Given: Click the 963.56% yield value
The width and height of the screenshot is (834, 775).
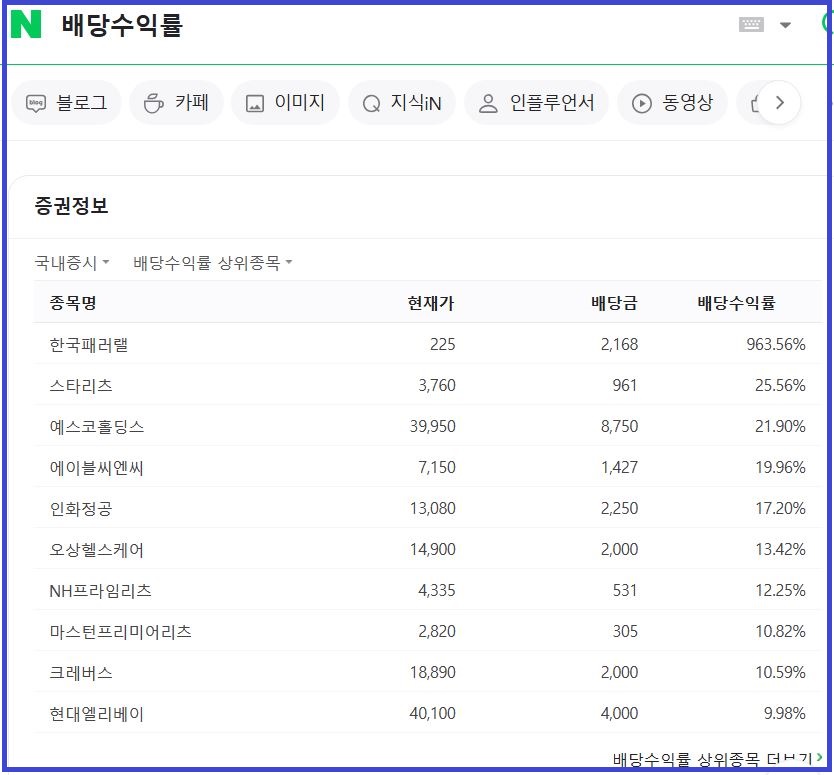Looking at the screenshot, I should click(x=775, y=344).
